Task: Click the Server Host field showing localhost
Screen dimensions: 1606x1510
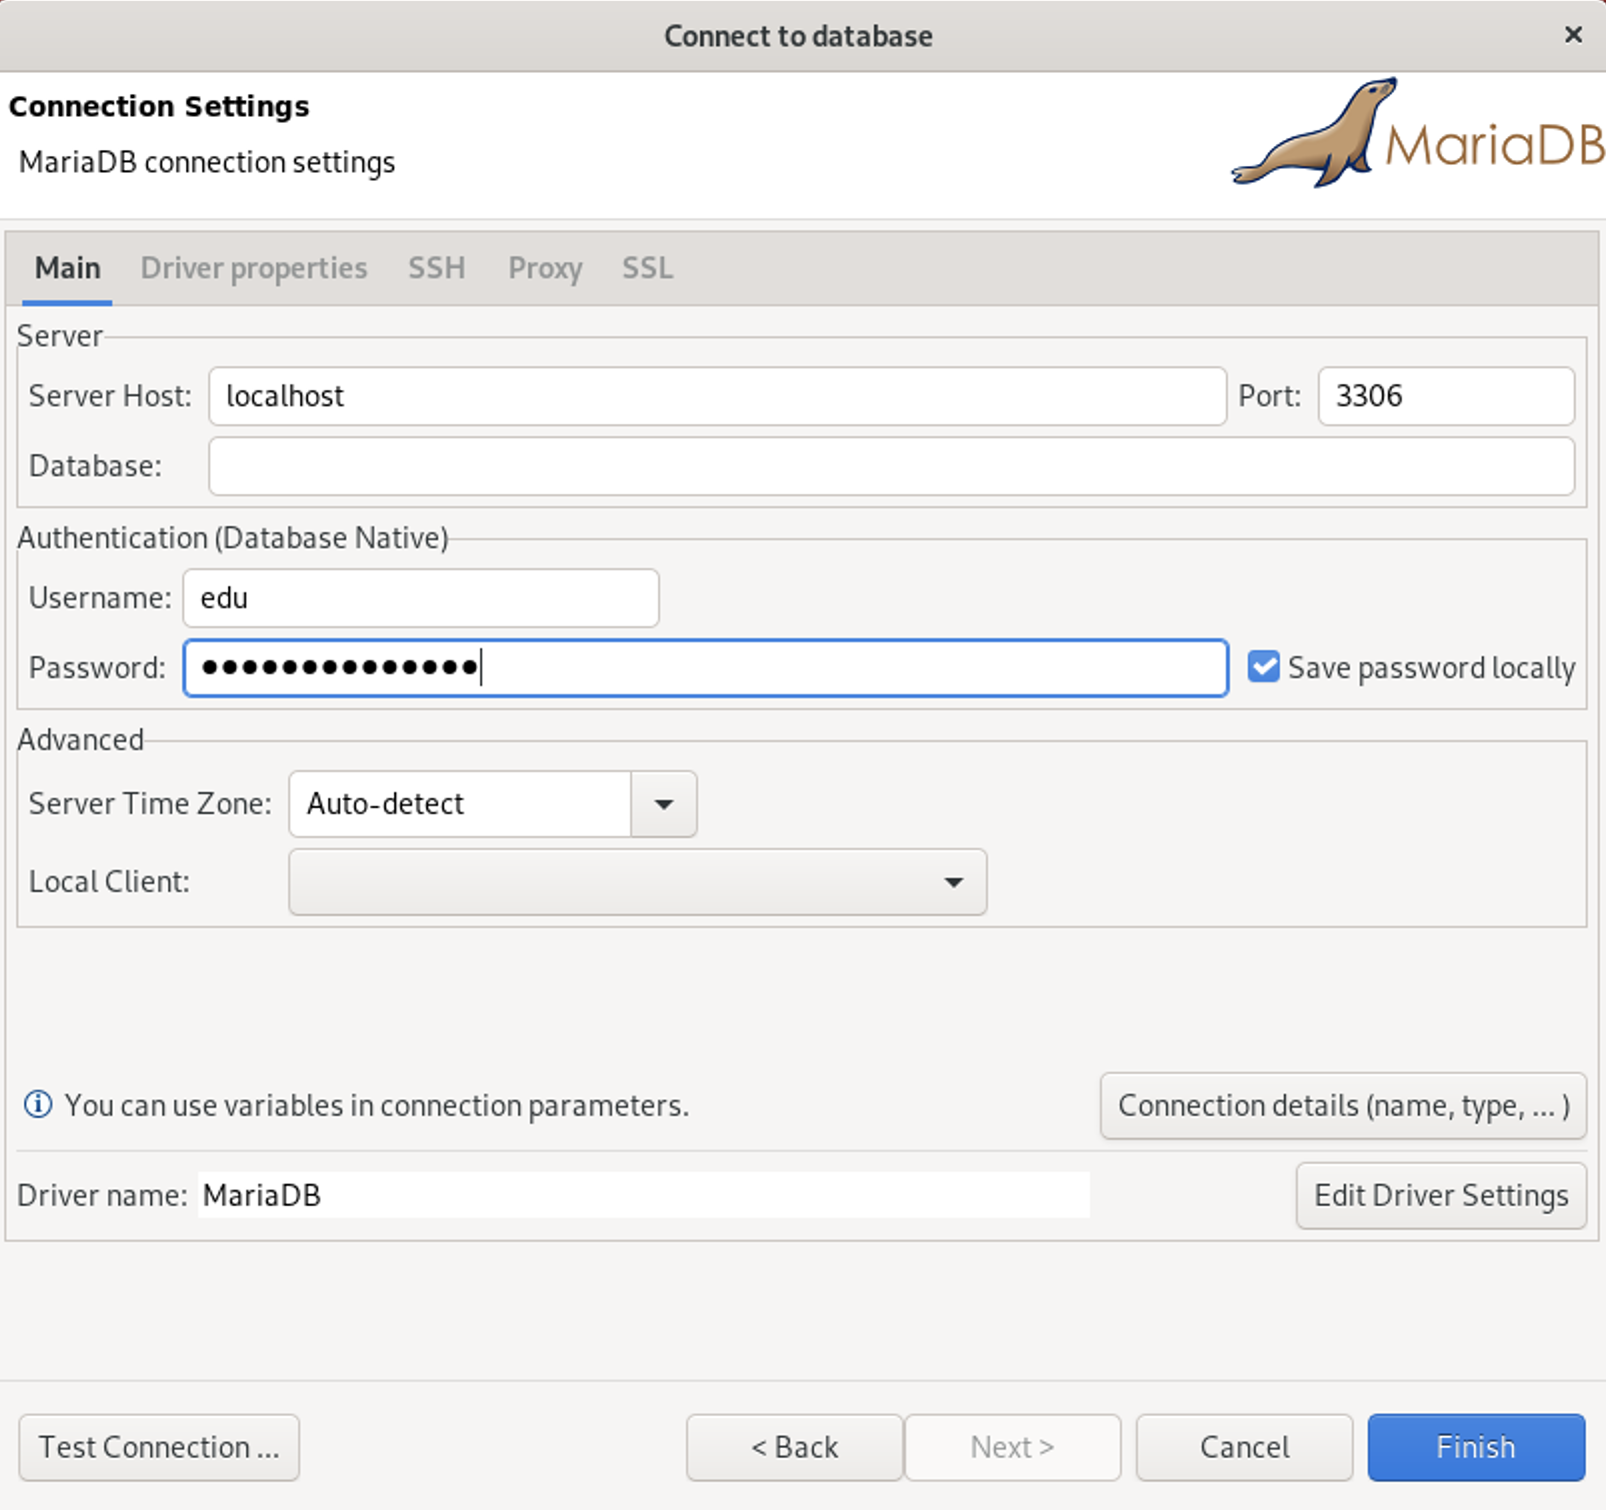Action: 716,396
